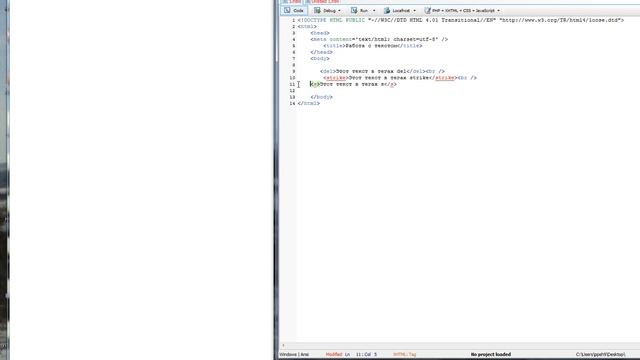Click the HTML Tag status bar entry

404,354
